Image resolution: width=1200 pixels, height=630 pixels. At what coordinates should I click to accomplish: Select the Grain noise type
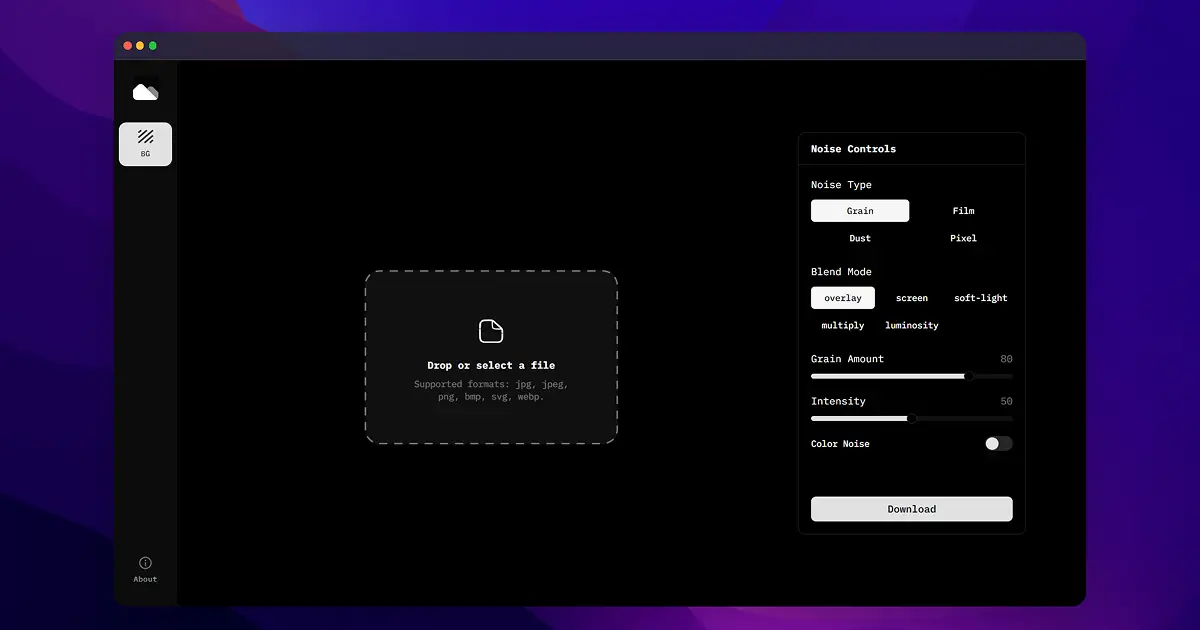click(859, 211)
